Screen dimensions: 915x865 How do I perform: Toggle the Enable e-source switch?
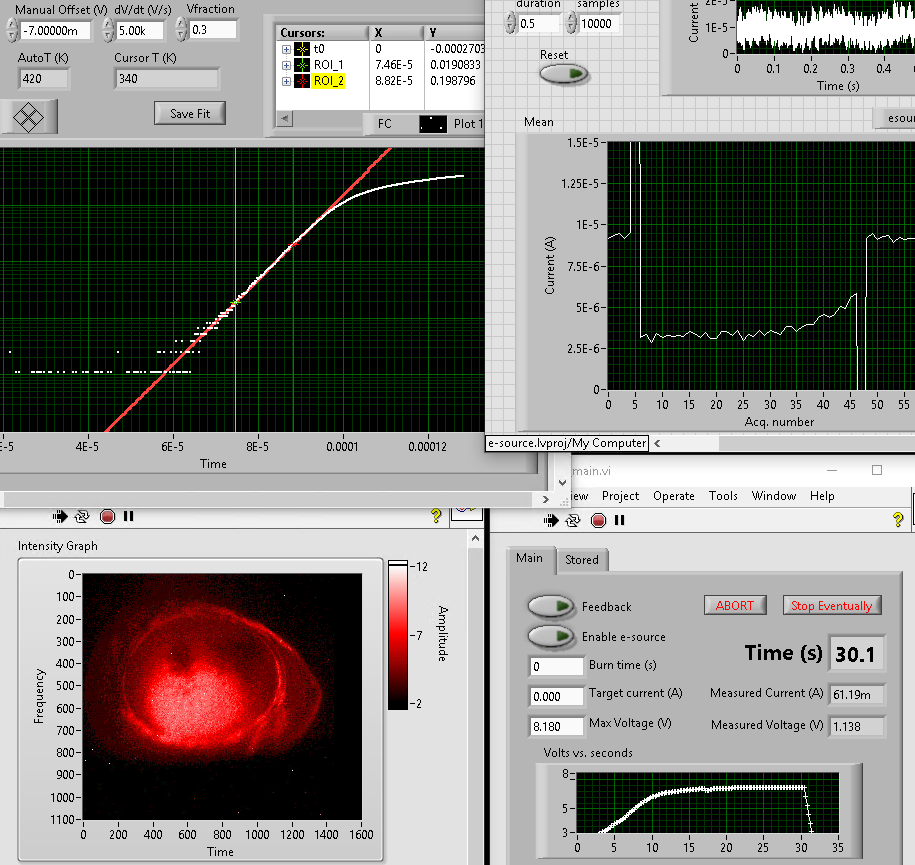[x=551, y=636]
